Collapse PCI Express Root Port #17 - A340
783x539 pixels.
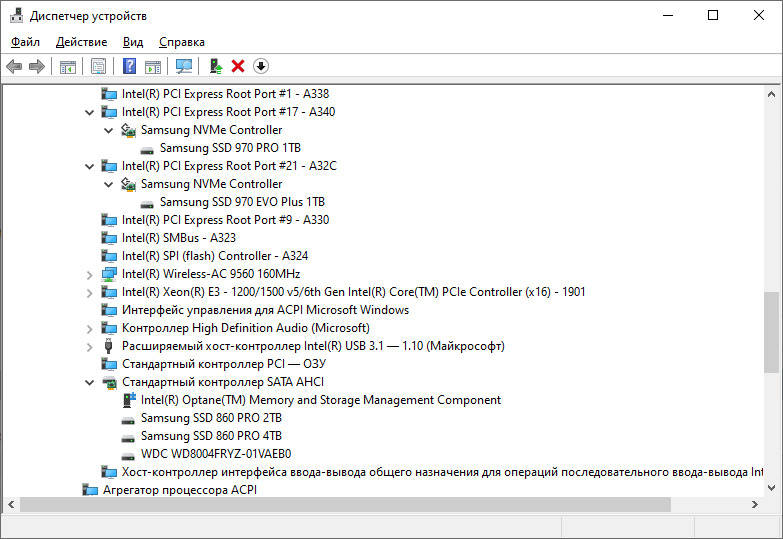(89, 112)
